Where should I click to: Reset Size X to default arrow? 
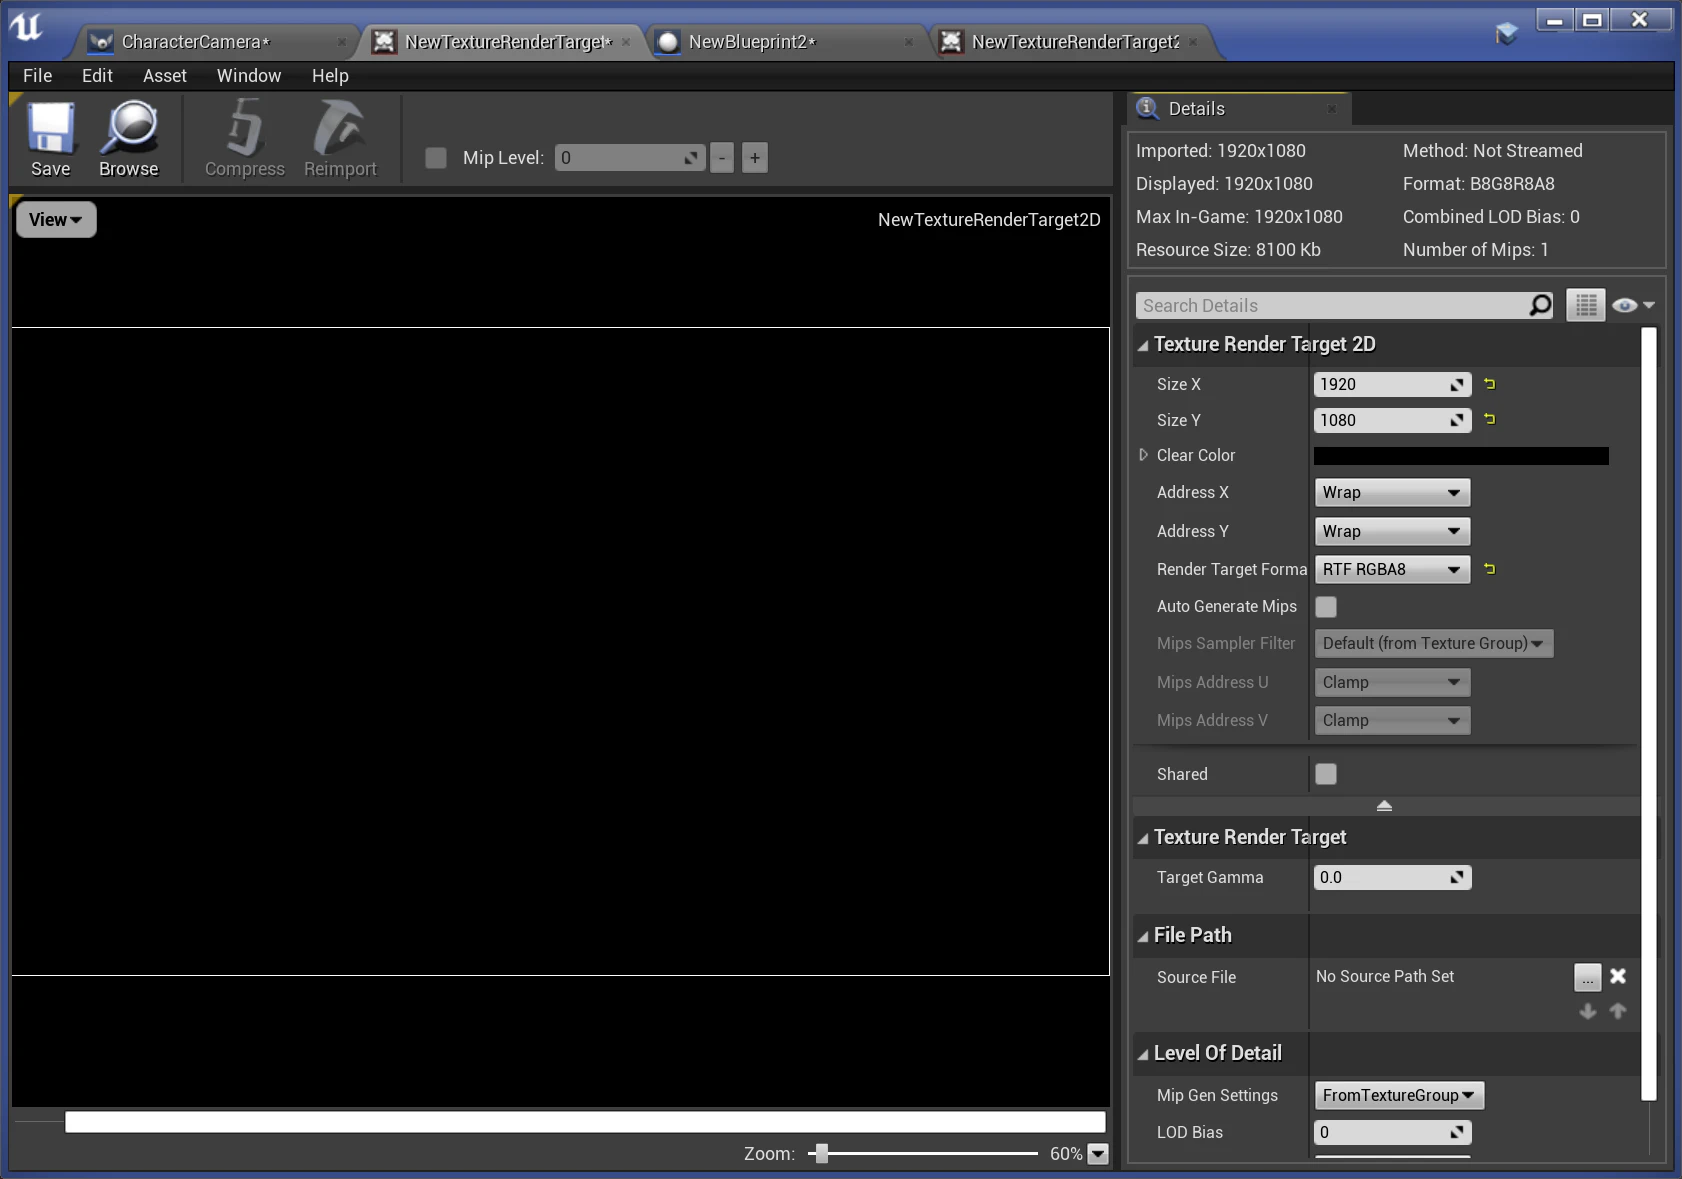coord(1489,384)
